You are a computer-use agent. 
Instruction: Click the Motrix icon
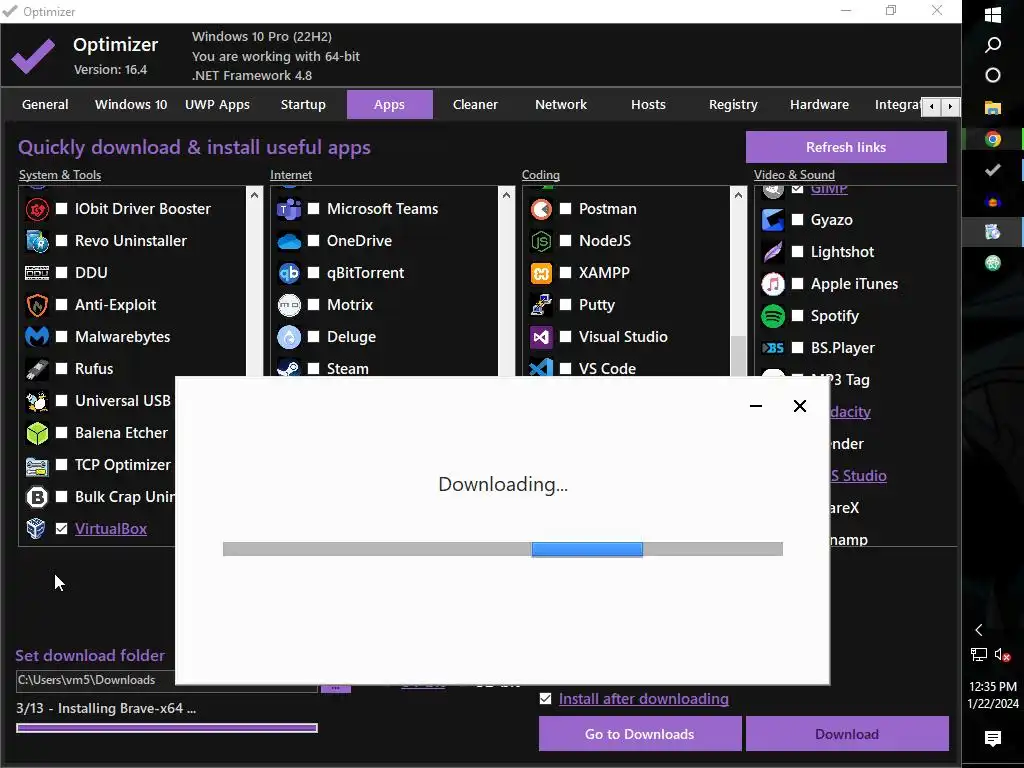pyautogui.click(x=289, y=305)
